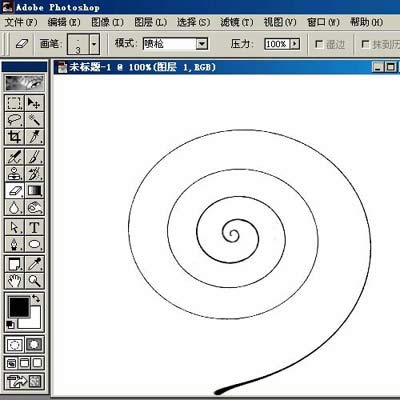Switch to Quick Mask mode
400x400 pixels.
click(x=34, y=344)
